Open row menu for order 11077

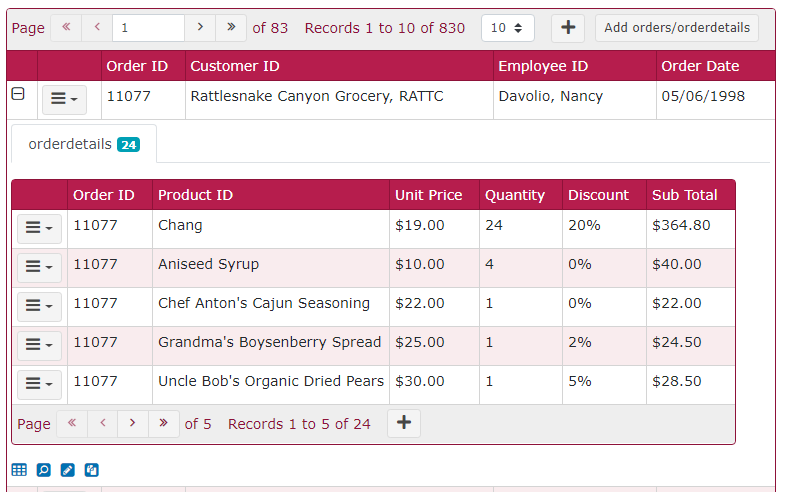pos(63,98)
